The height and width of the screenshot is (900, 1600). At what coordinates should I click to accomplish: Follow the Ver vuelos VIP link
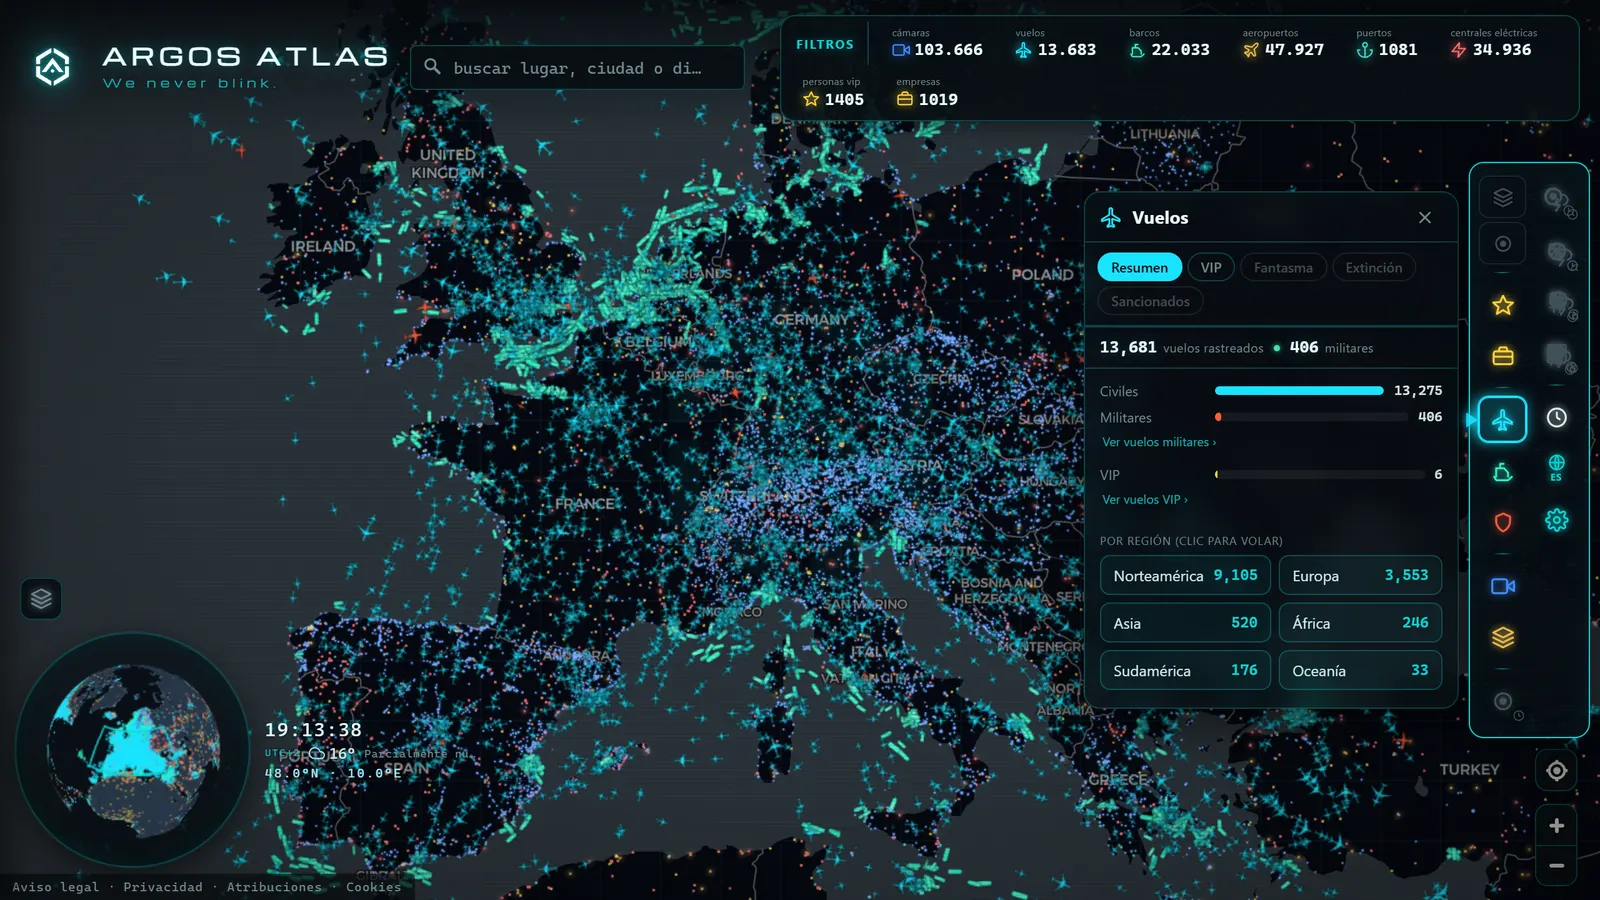coord(1145,500)
